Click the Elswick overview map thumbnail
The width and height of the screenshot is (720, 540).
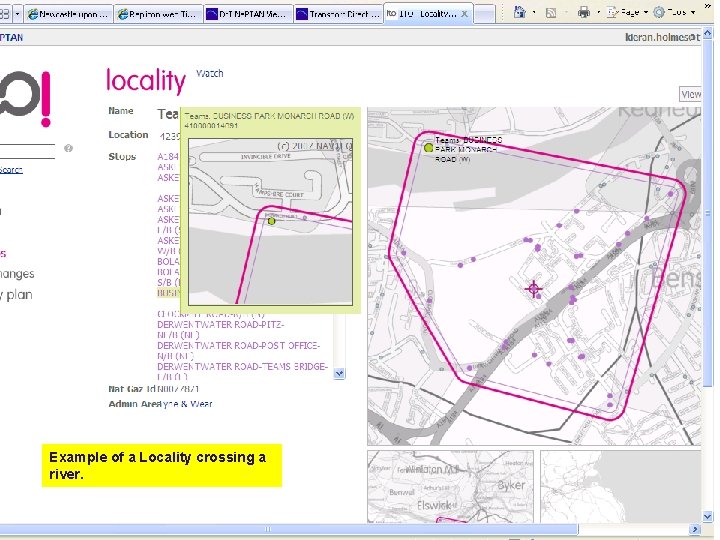[450, 486]
